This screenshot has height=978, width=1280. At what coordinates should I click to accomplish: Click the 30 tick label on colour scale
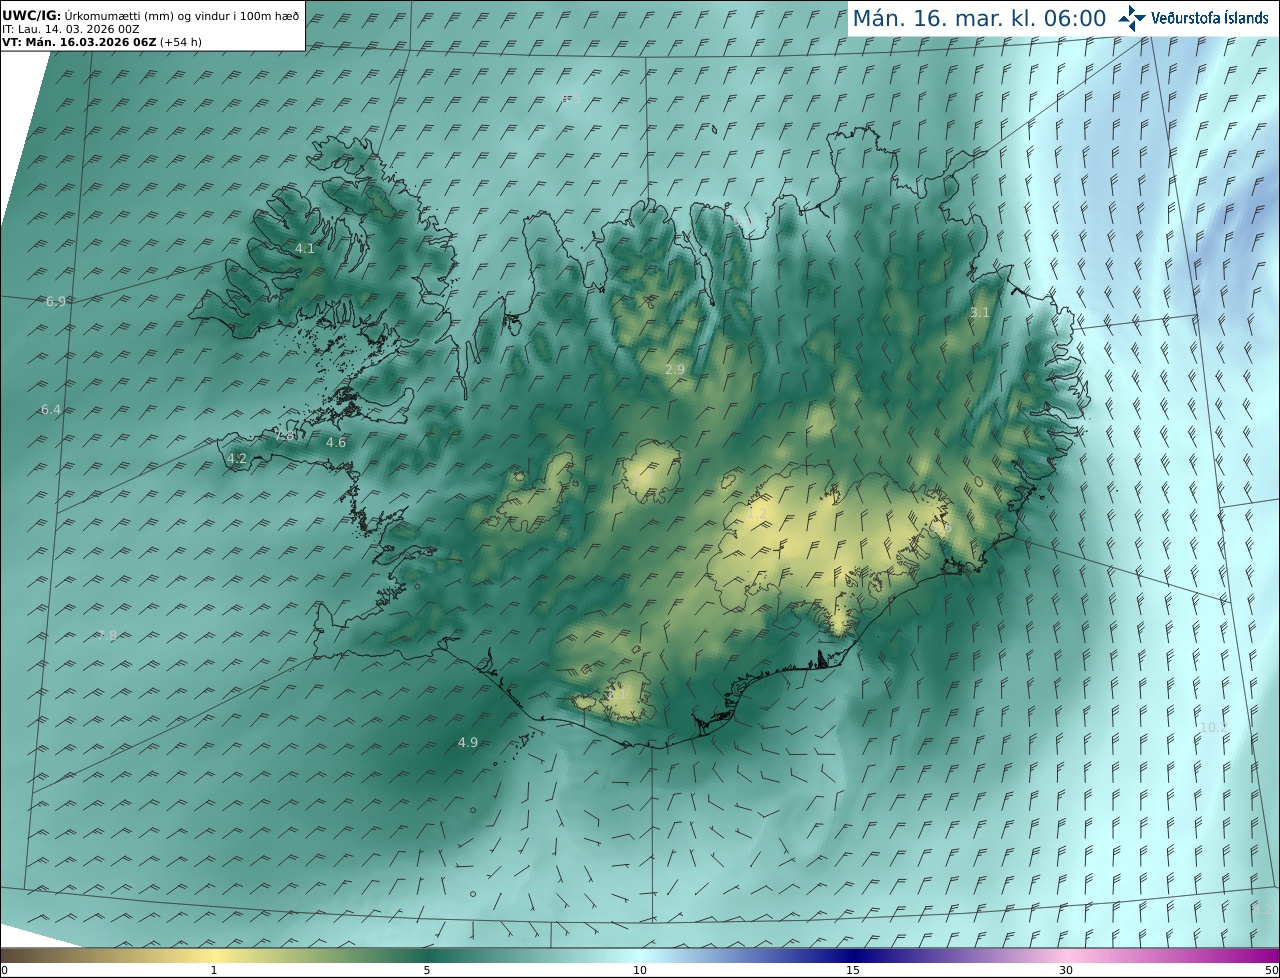(1066, 970)
